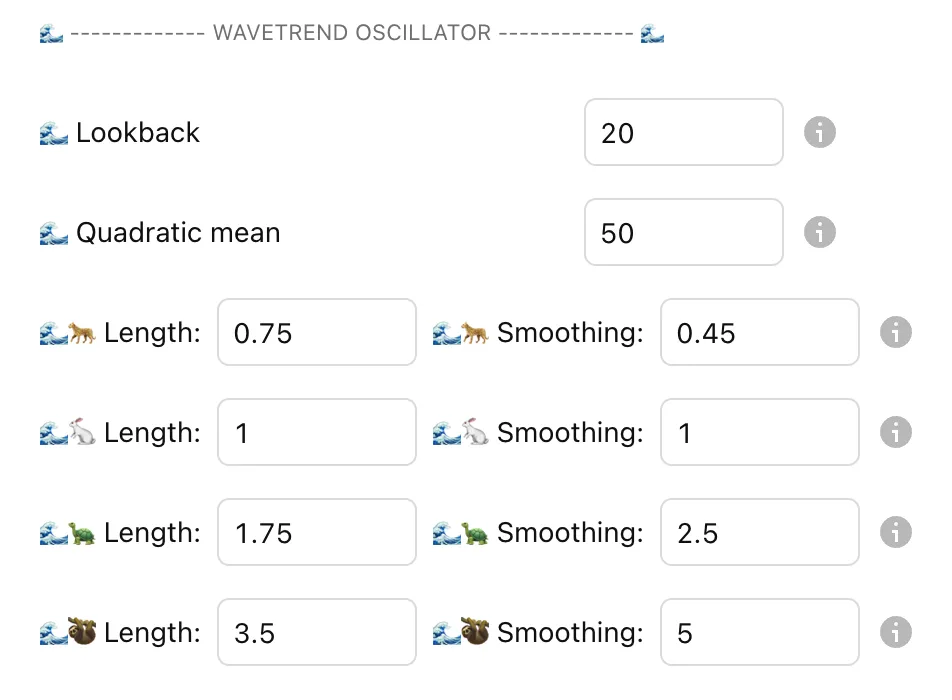This screenshot has height=700, width=952.
Task: Click info icon on the sloth row
Action: point(895,632)
